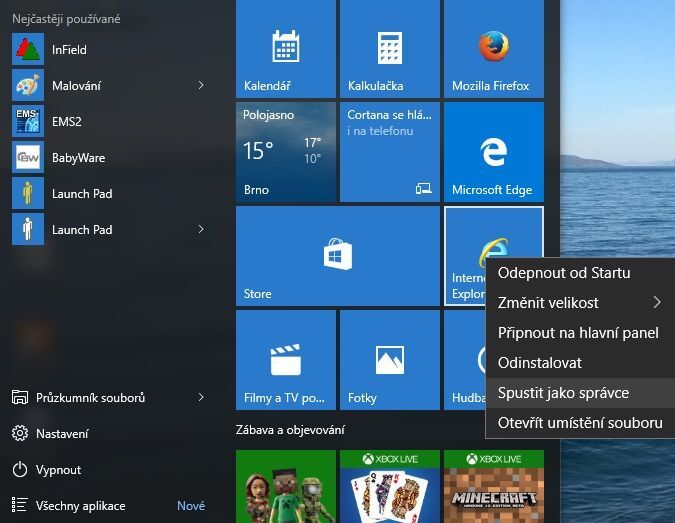
Task: Start BabyWare from the app list
Action: click(x=78, y=157)
